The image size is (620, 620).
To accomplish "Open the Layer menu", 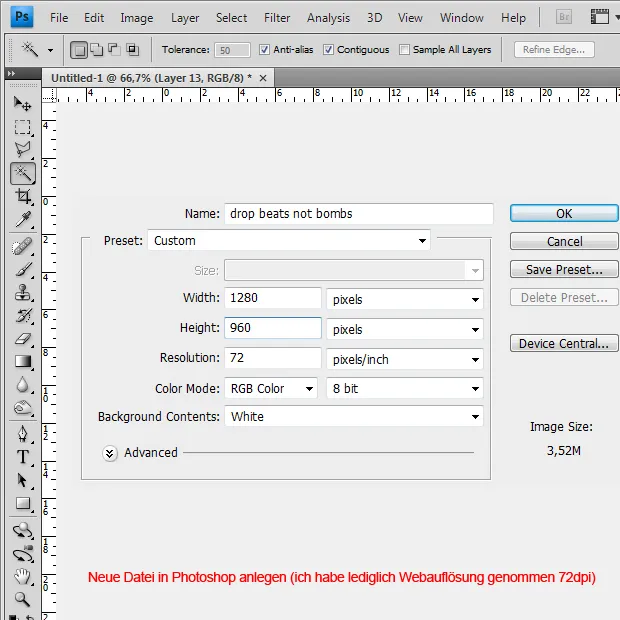I will 185,18.
